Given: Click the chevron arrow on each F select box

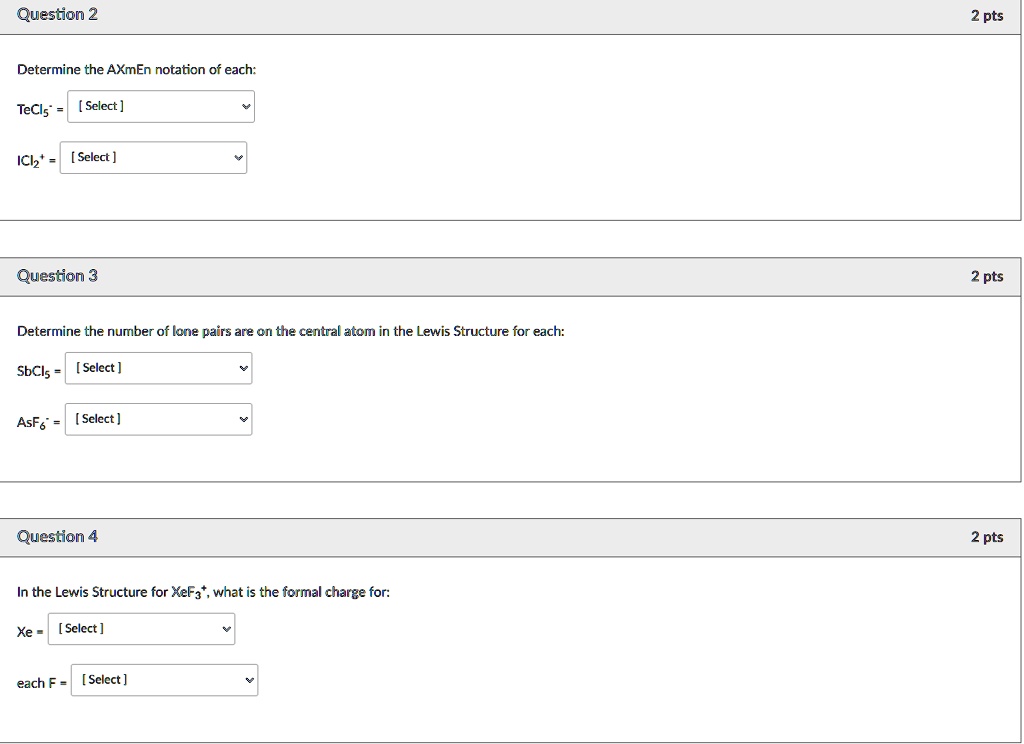Looking at the screenshot, I should [249, 680].
